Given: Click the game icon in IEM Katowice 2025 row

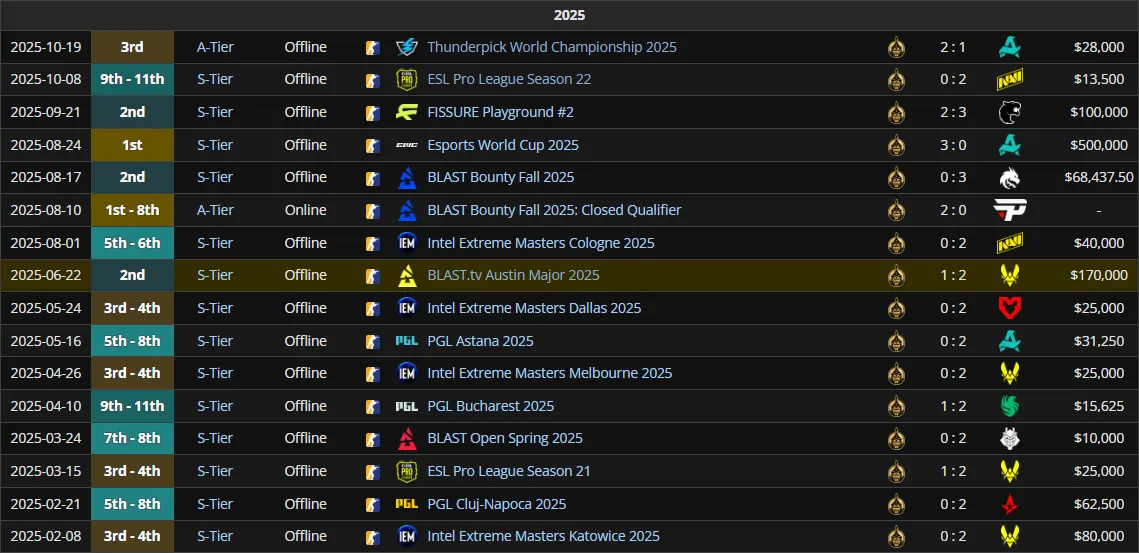Looking at the screenshot, I should pos(373,536).
